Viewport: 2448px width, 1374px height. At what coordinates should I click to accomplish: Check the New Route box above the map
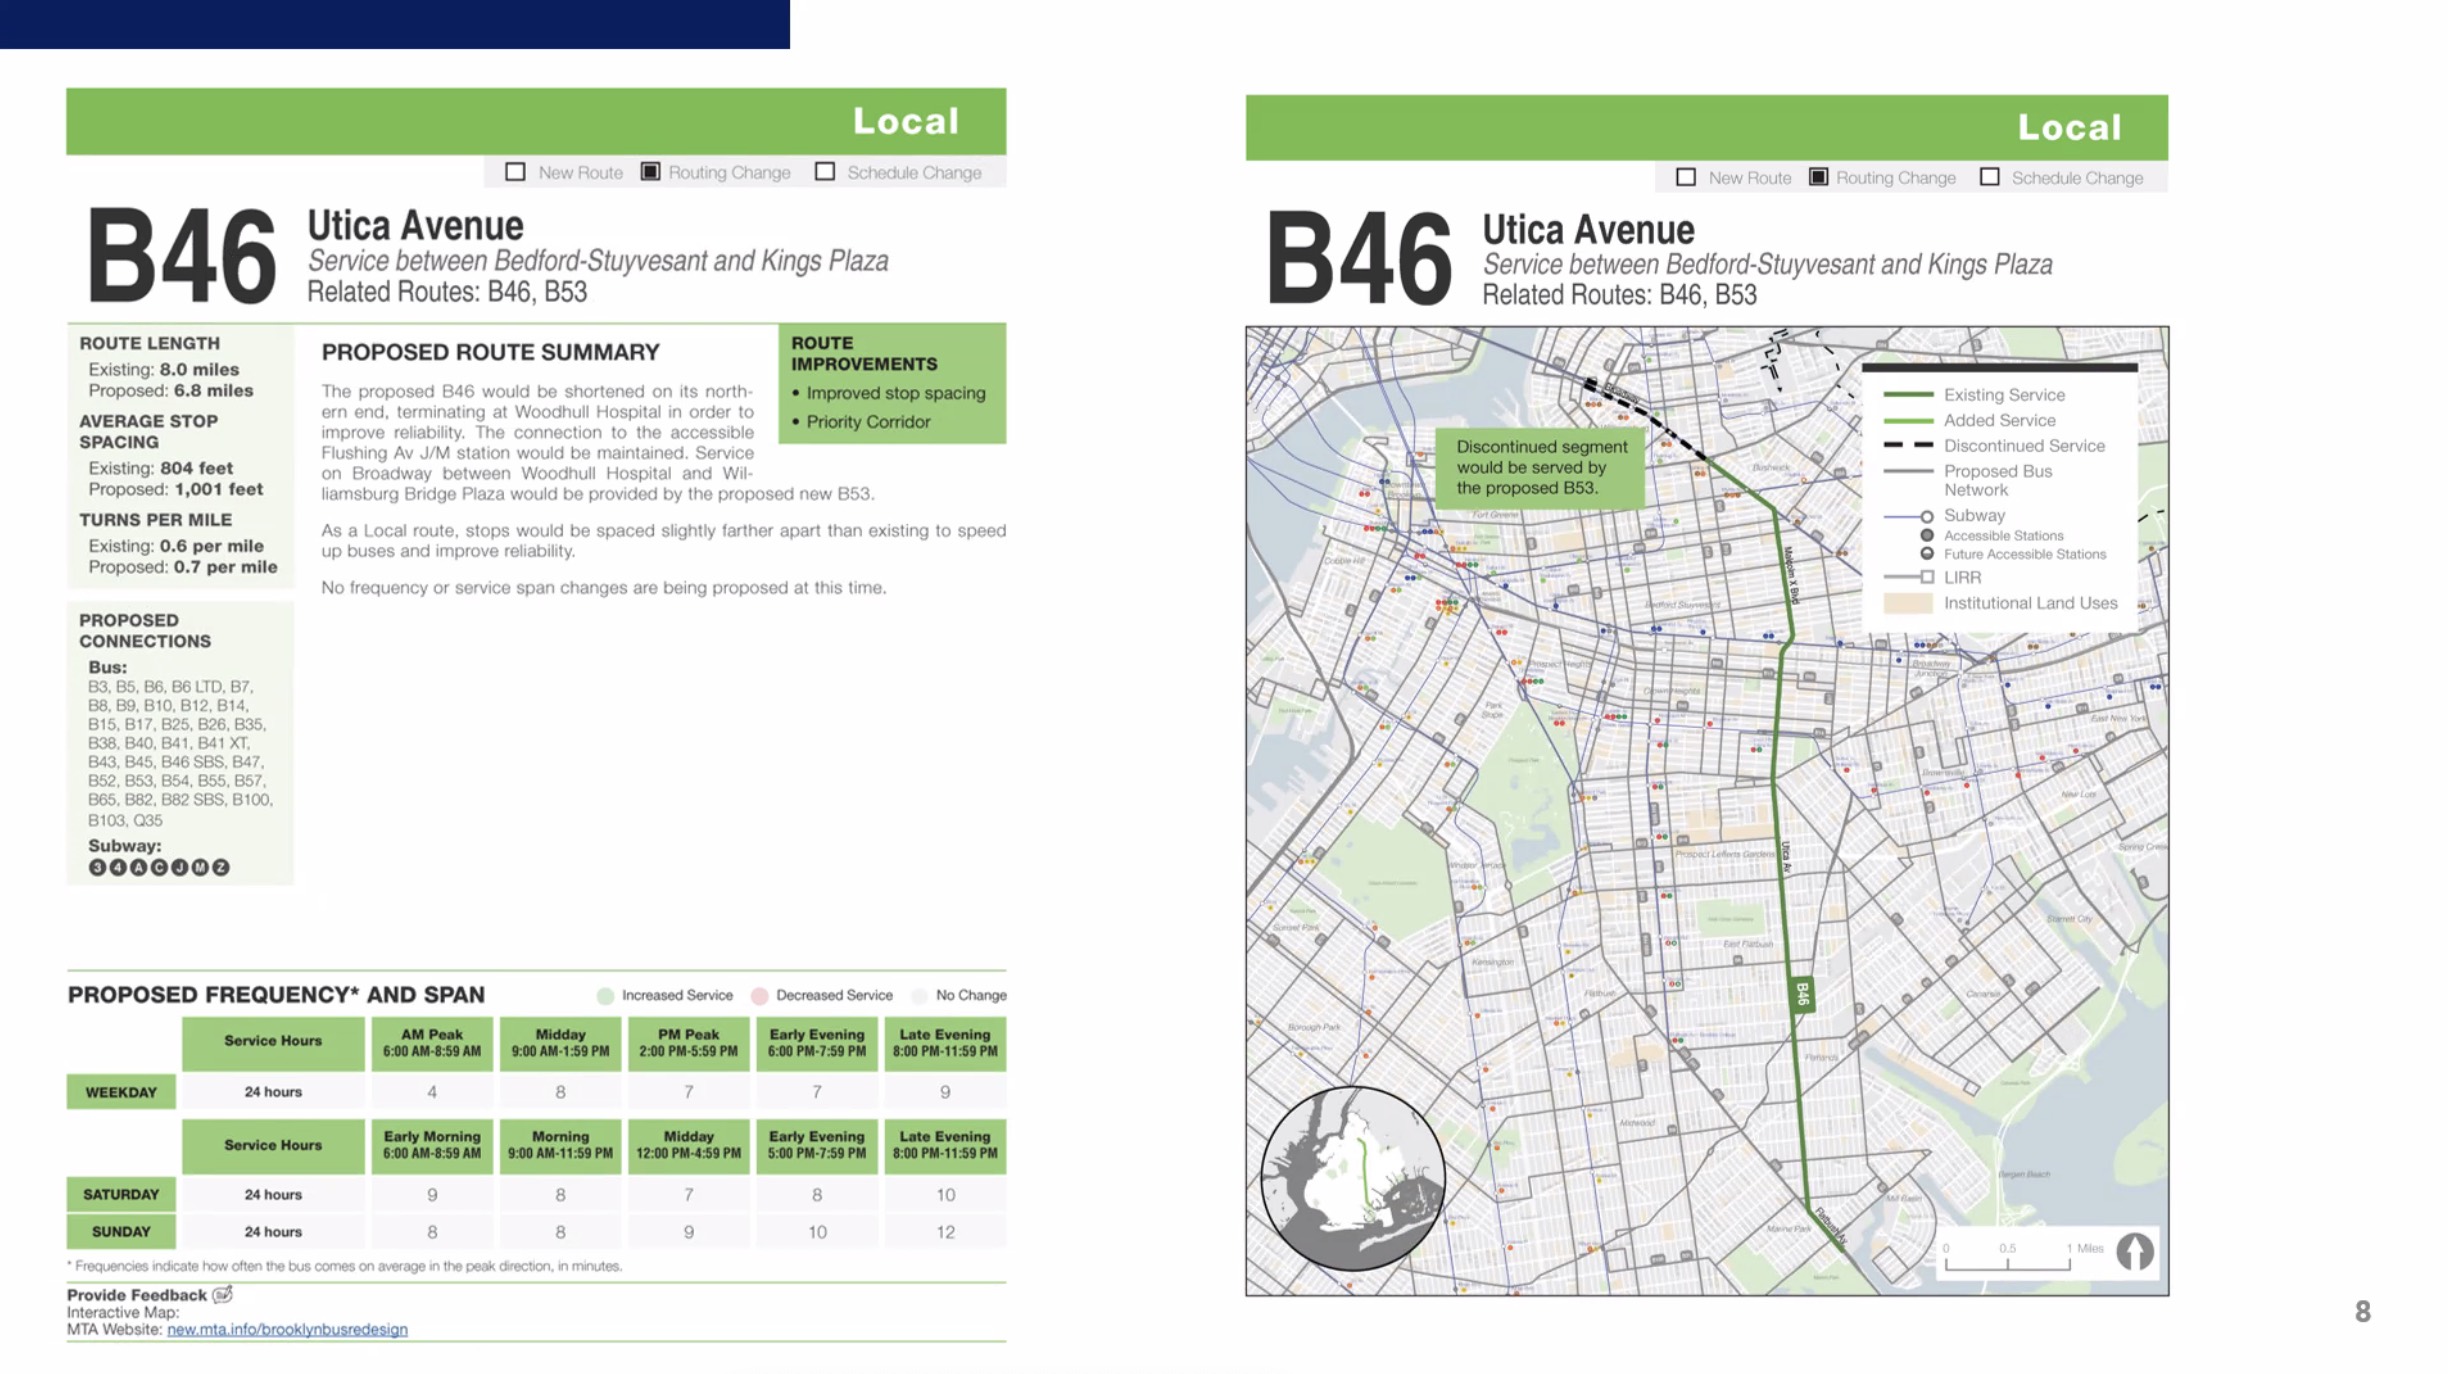[x=1686, y=177]
